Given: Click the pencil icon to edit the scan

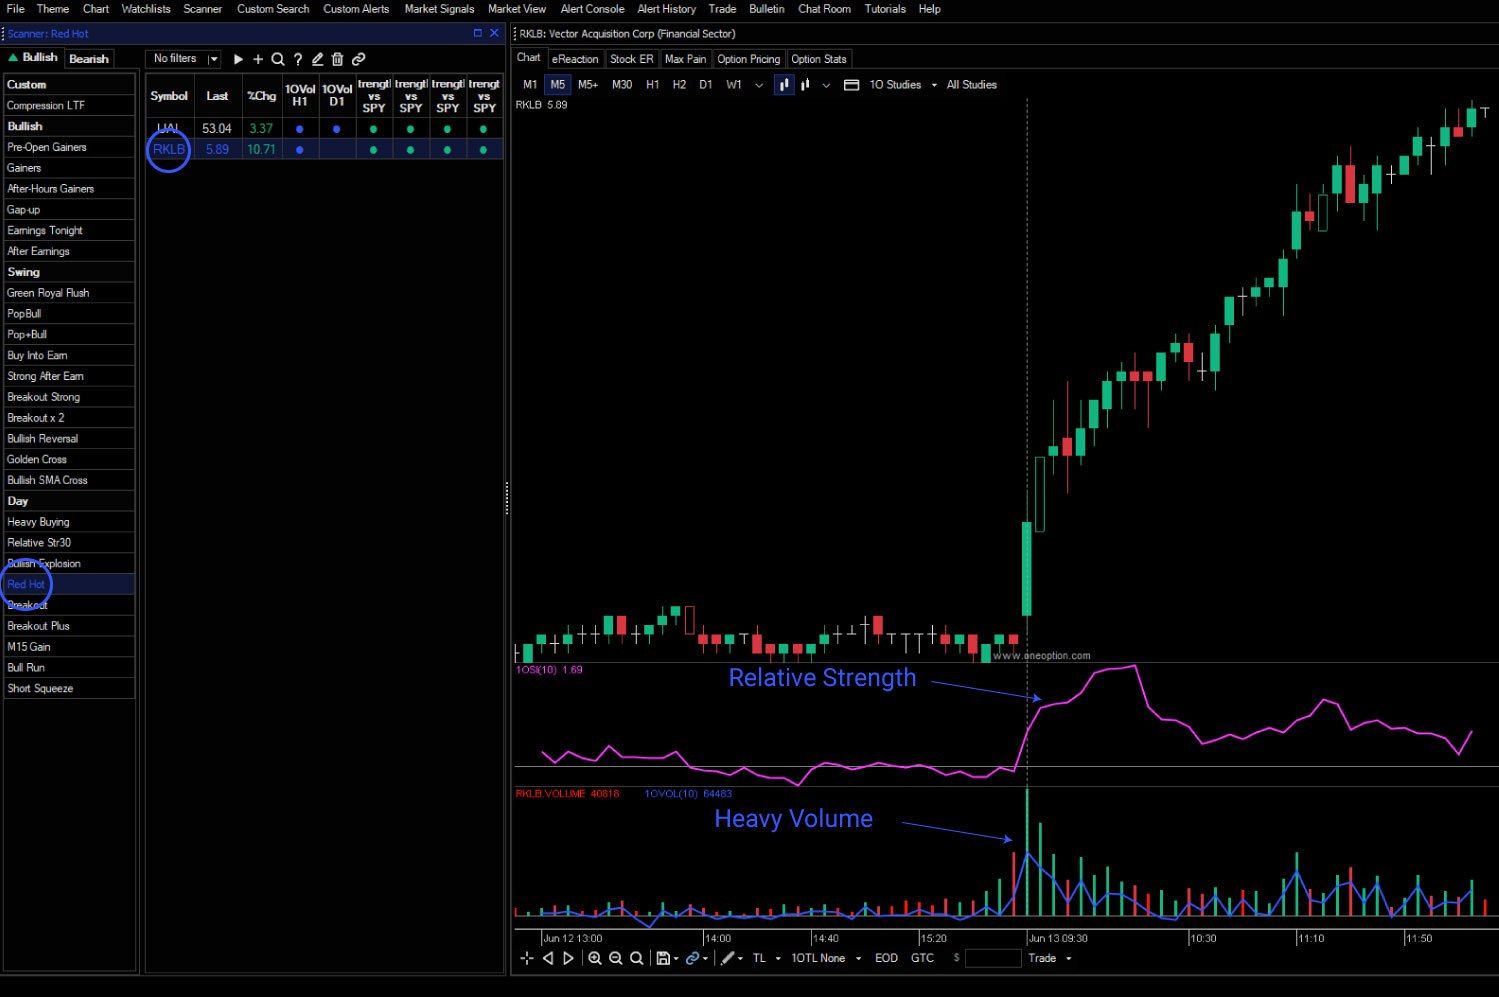Looking at the screenshot, I should pos(317,59).
